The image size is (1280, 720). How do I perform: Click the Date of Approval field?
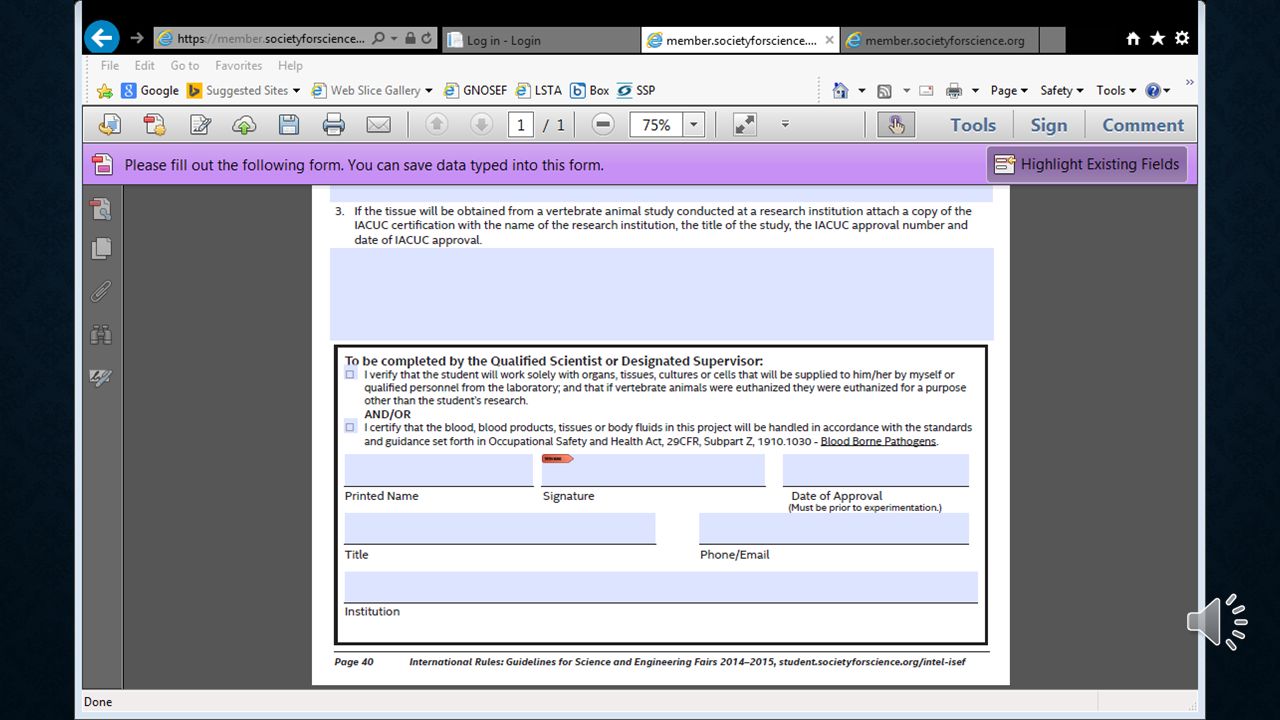click(876, 470)
